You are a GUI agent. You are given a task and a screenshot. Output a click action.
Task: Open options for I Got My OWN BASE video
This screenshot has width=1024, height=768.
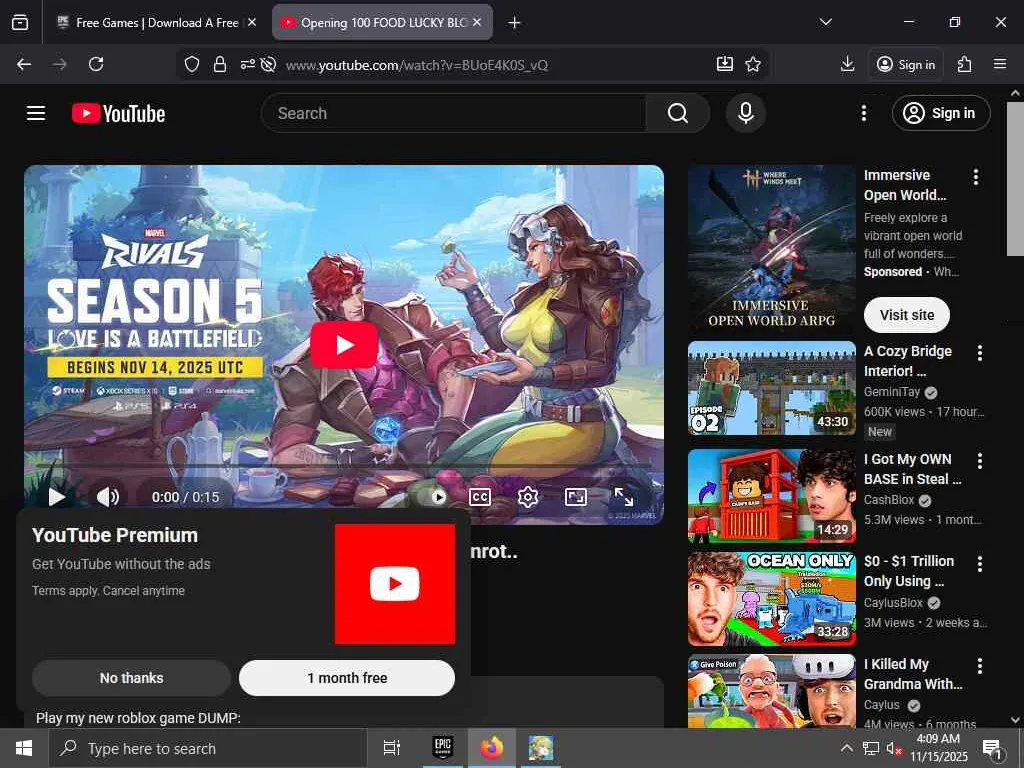point(980,460)
